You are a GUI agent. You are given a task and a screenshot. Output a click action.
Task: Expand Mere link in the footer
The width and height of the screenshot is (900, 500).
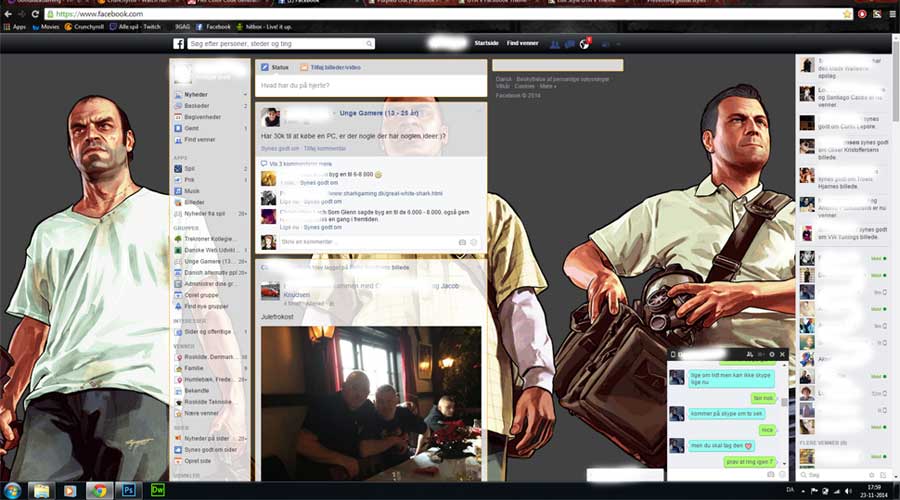547,86
